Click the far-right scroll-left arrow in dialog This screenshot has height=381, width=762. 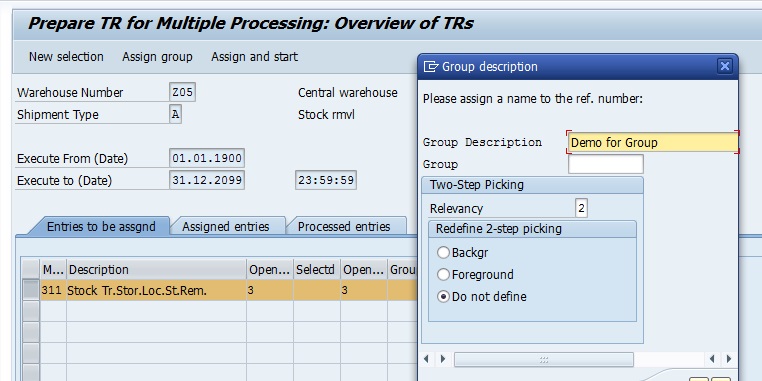click(x=712, y=360)
